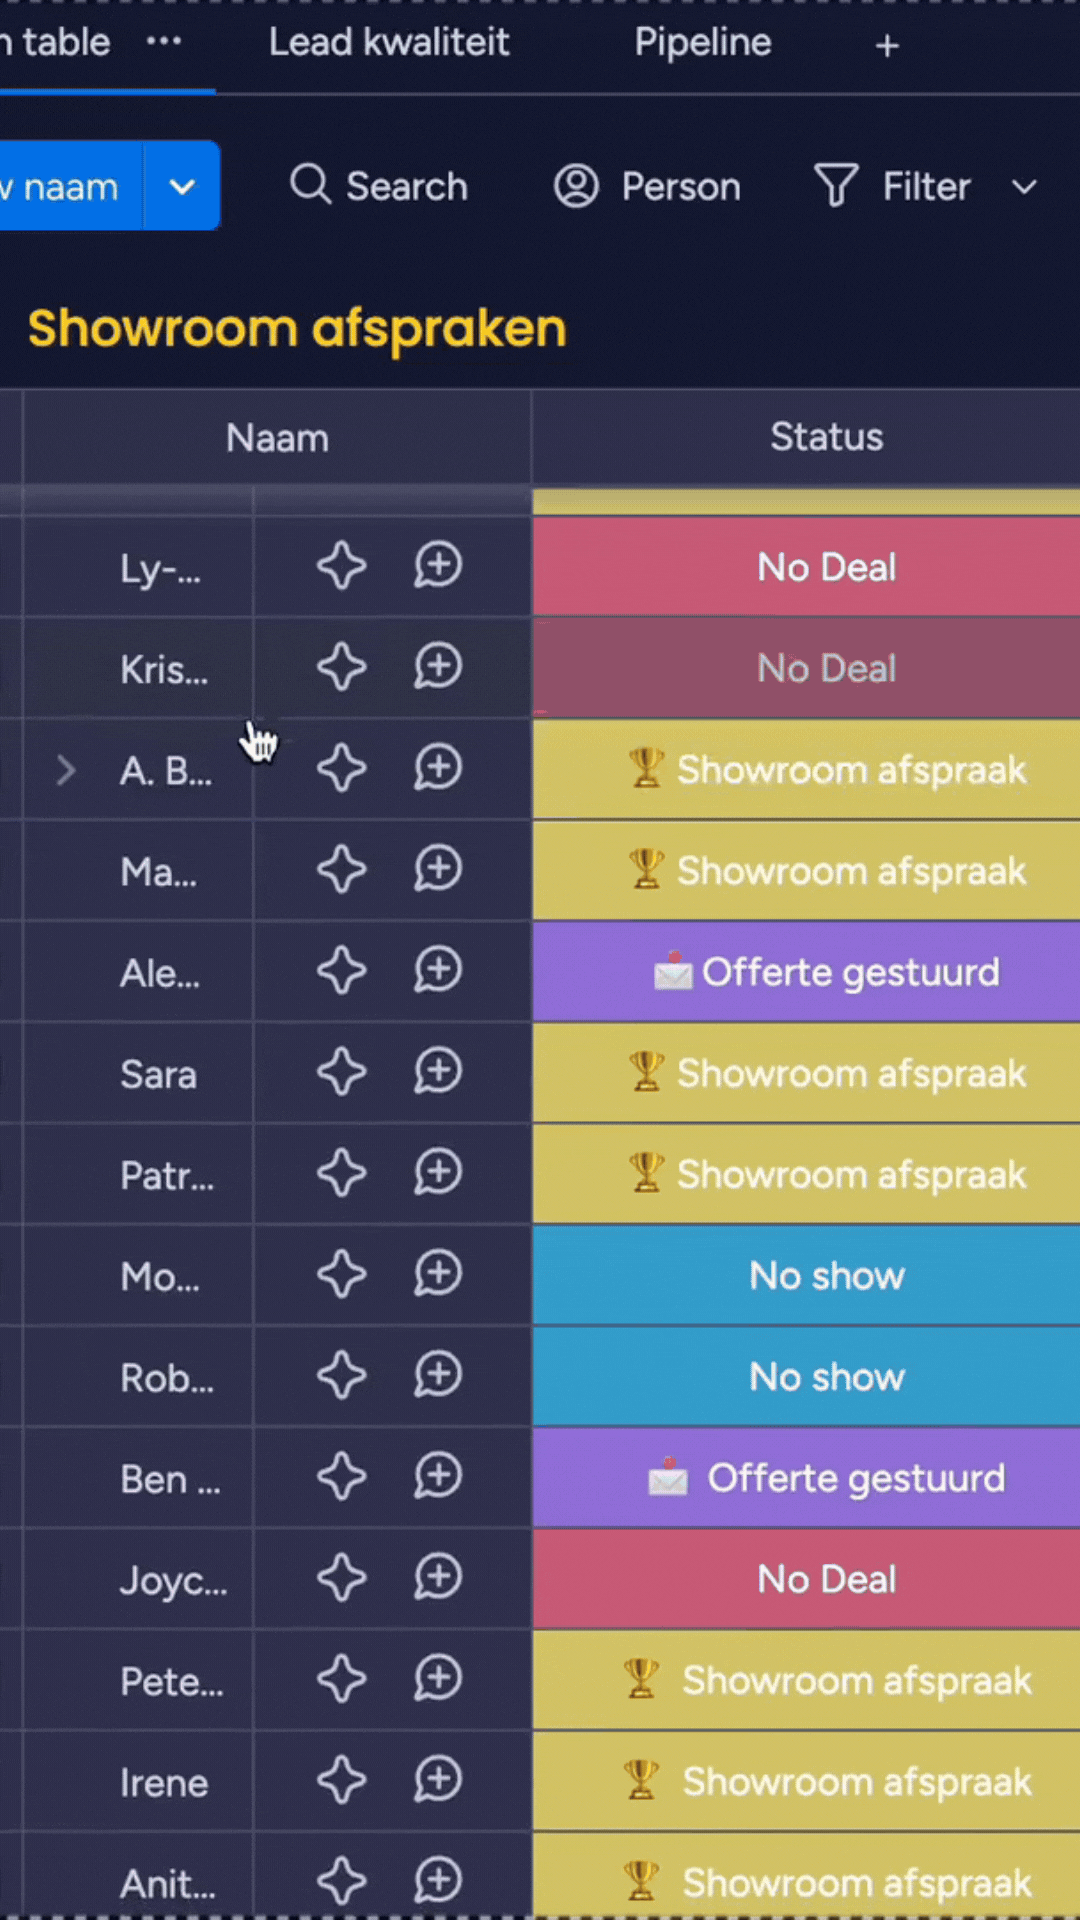
Task: Open the add update bubble for Kris row
Action: [438, 667]
